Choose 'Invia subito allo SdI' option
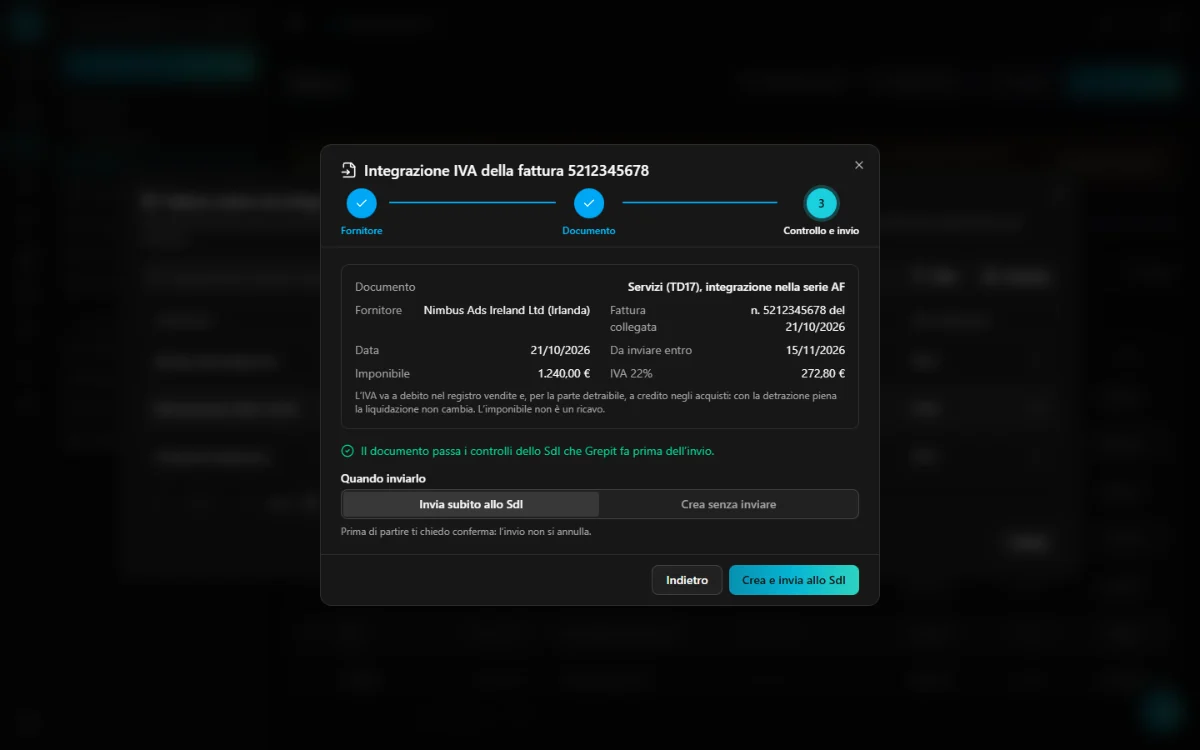 click(471, 504)
